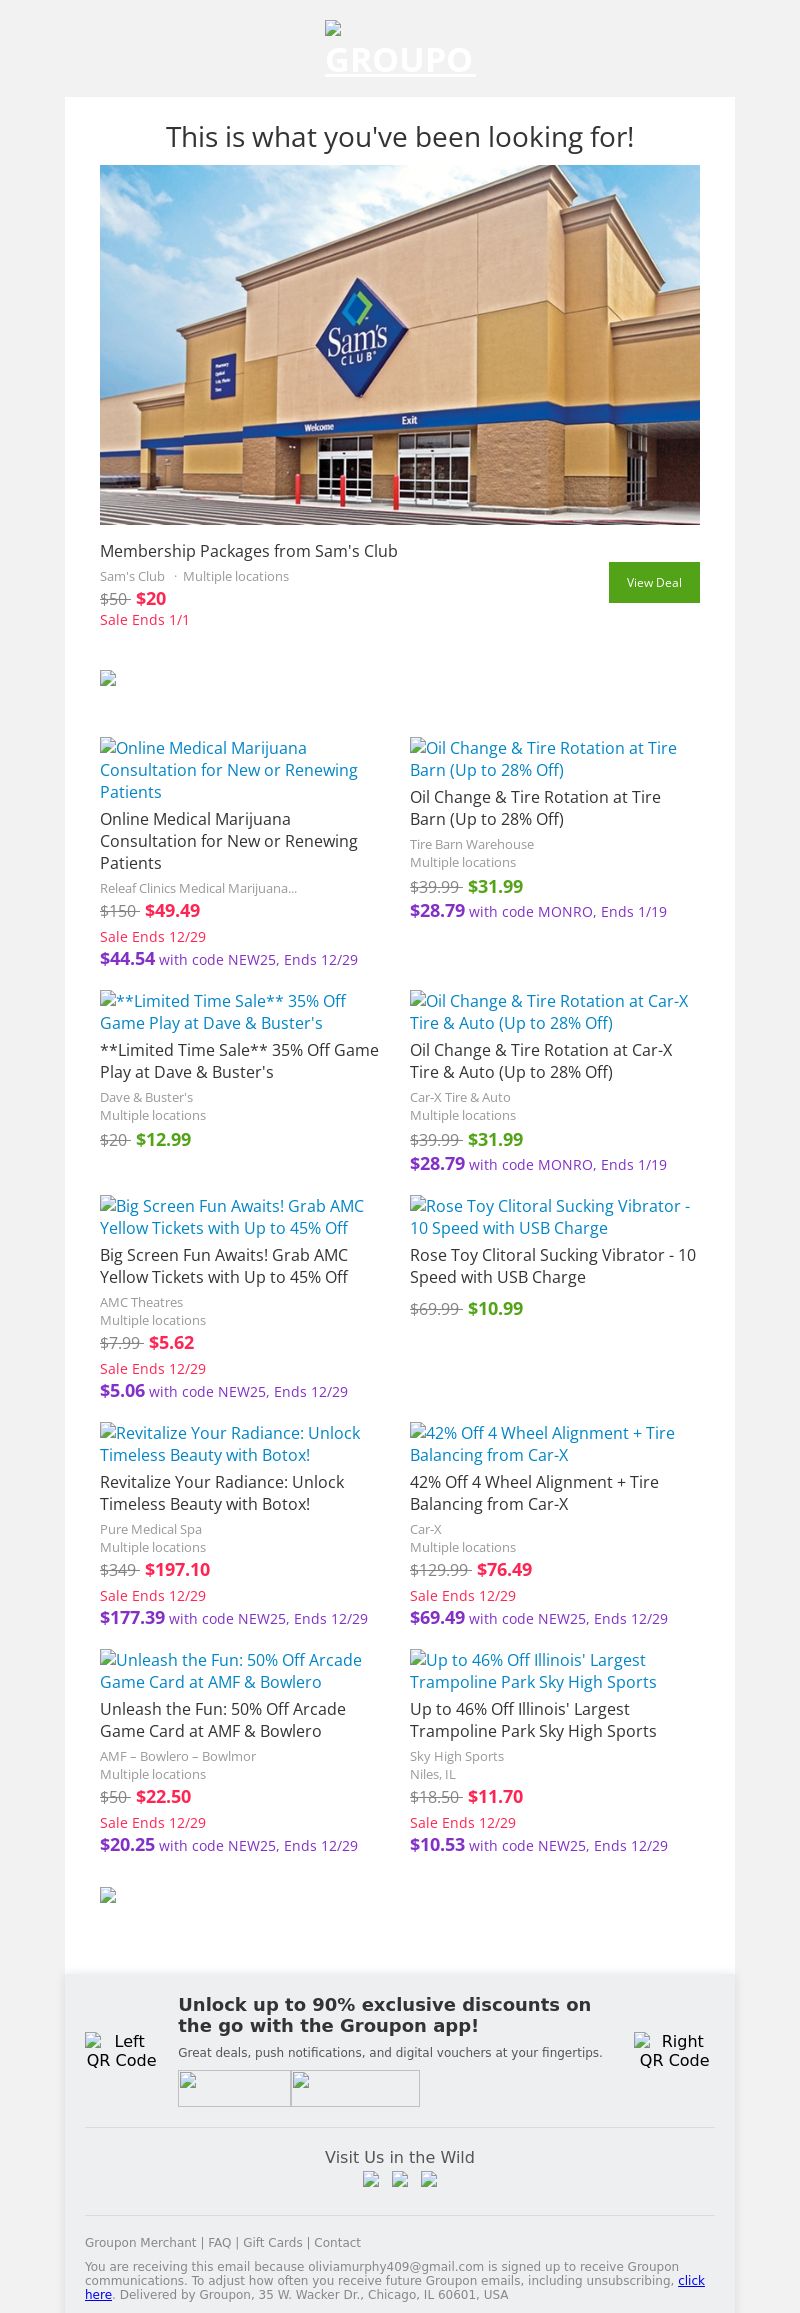Click the 'click here' unsubscribe link
The height and width of the screenshot is (2313, 800).
pyautogui.click(x=690, y=2281)
